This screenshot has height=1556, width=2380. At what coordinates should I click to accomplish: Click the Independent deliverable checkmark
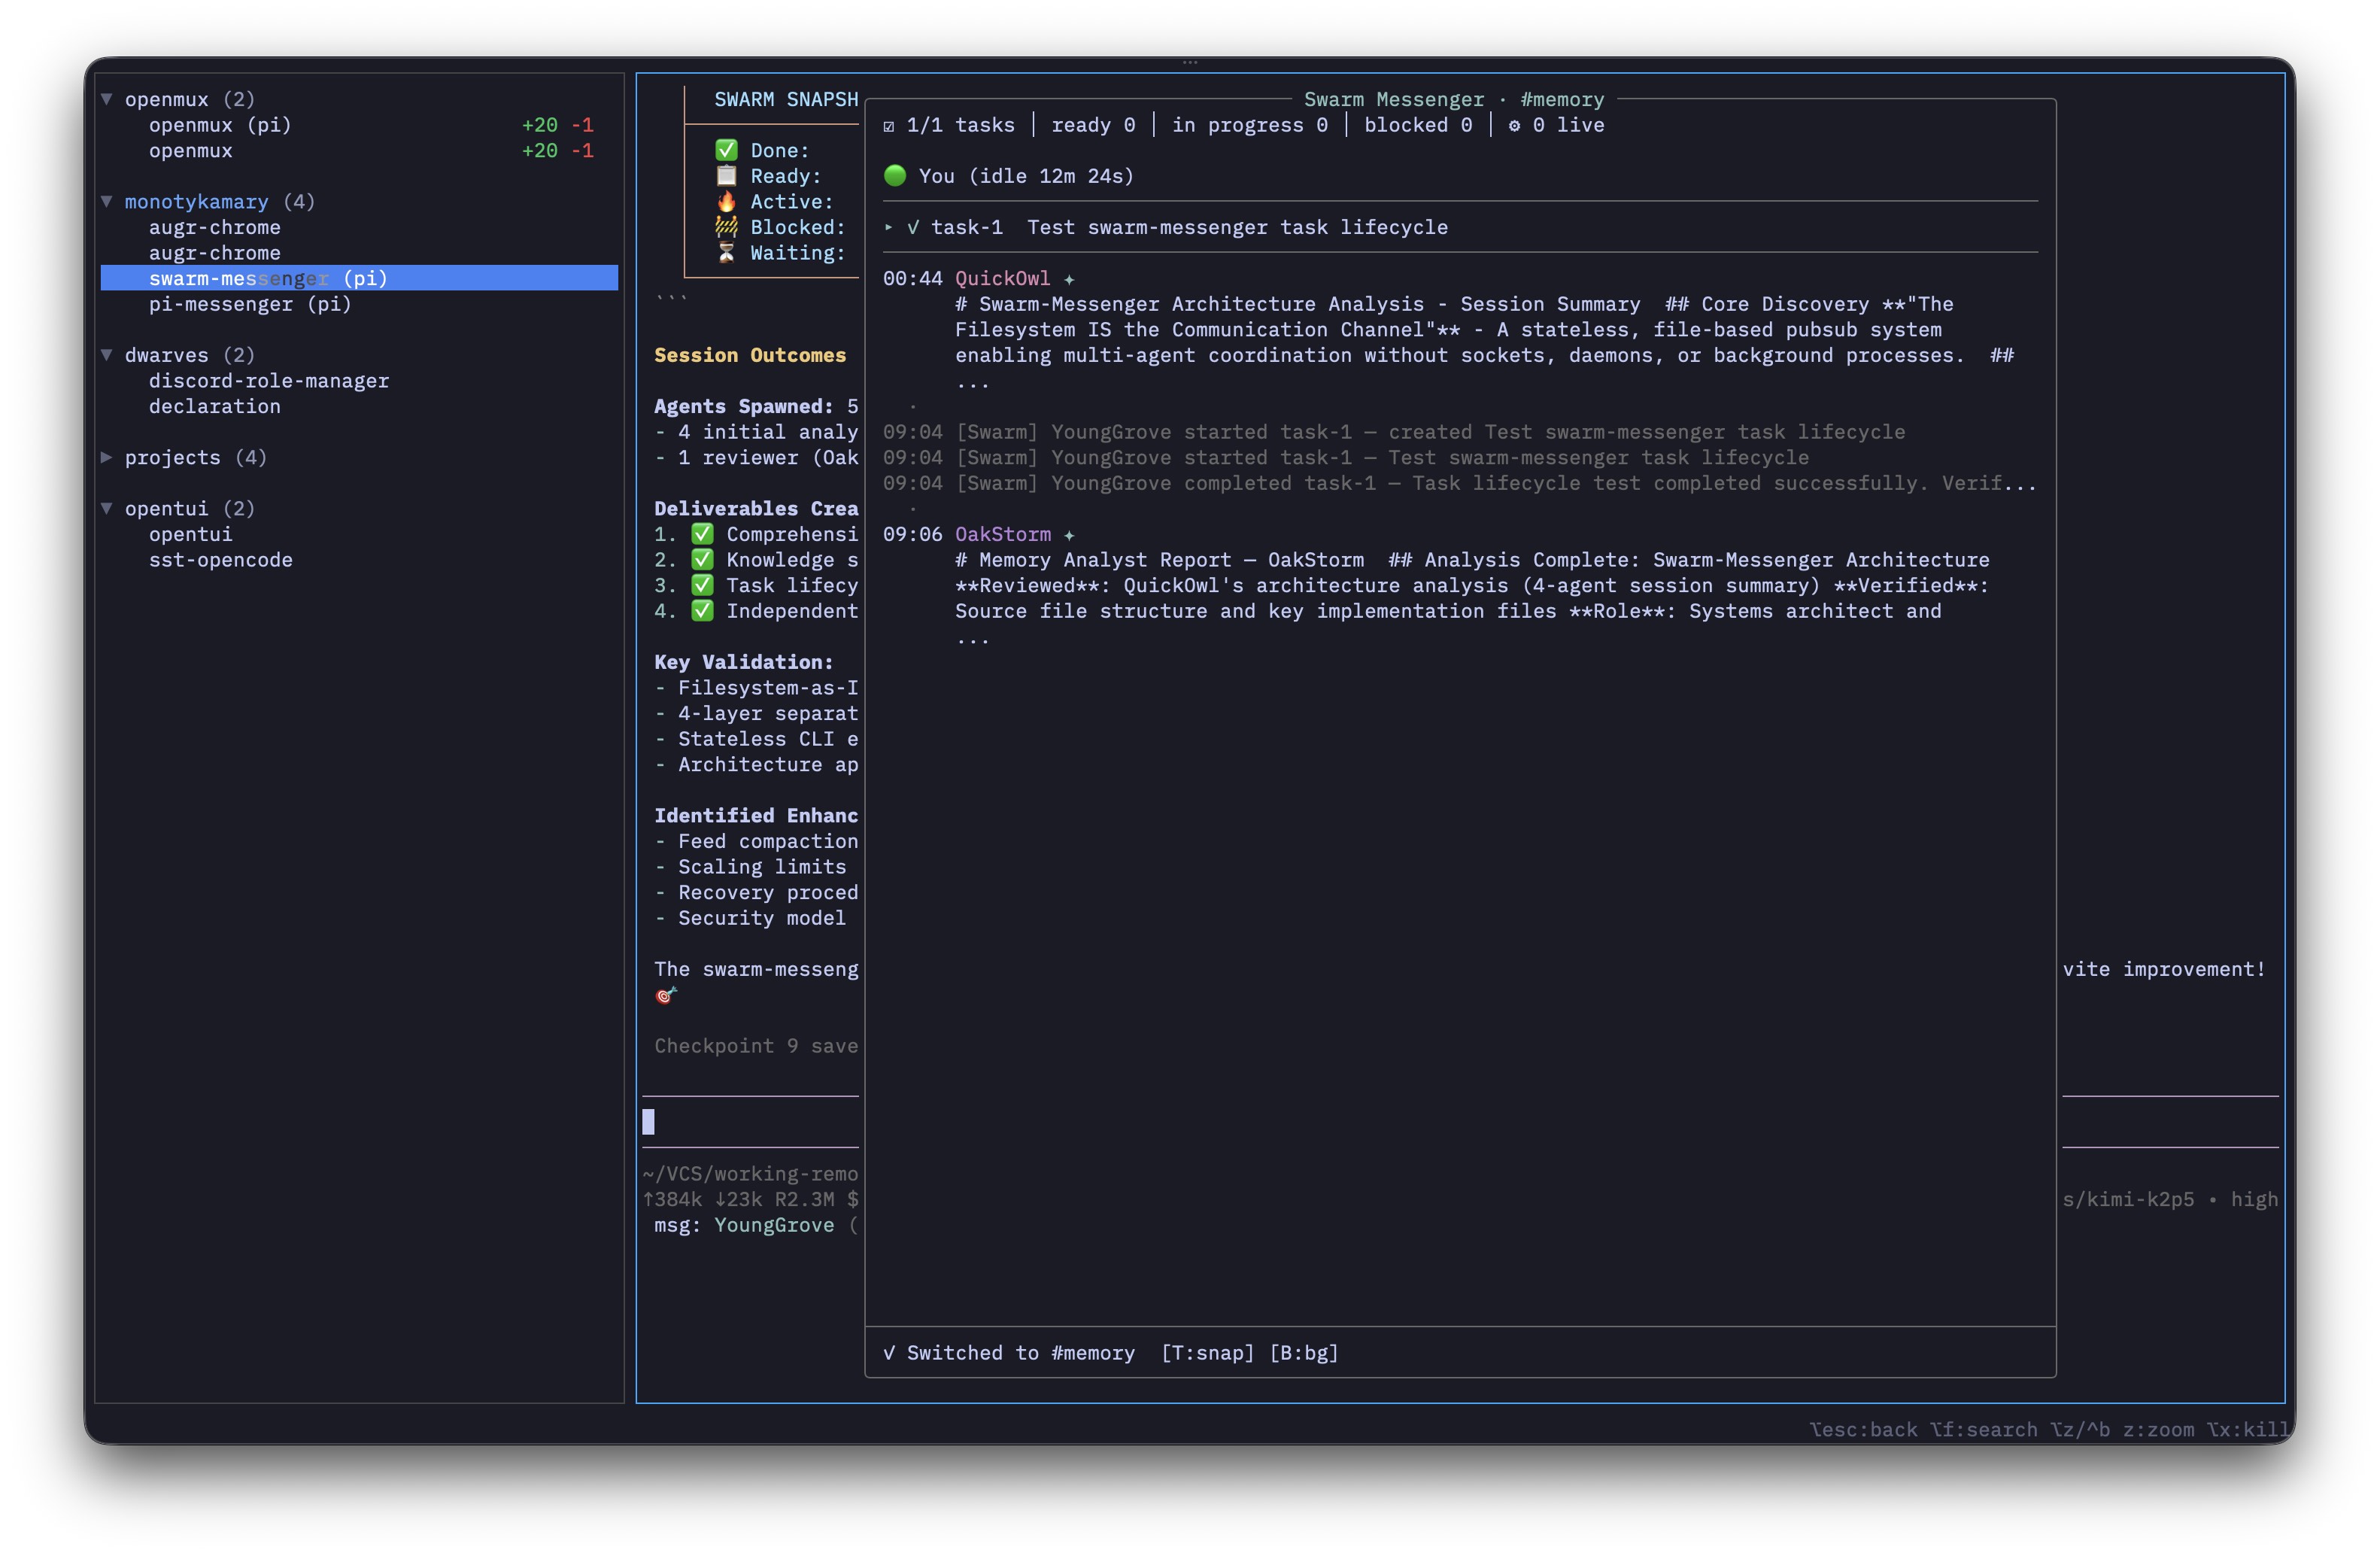pyautogui.click(x=703, y=611)
